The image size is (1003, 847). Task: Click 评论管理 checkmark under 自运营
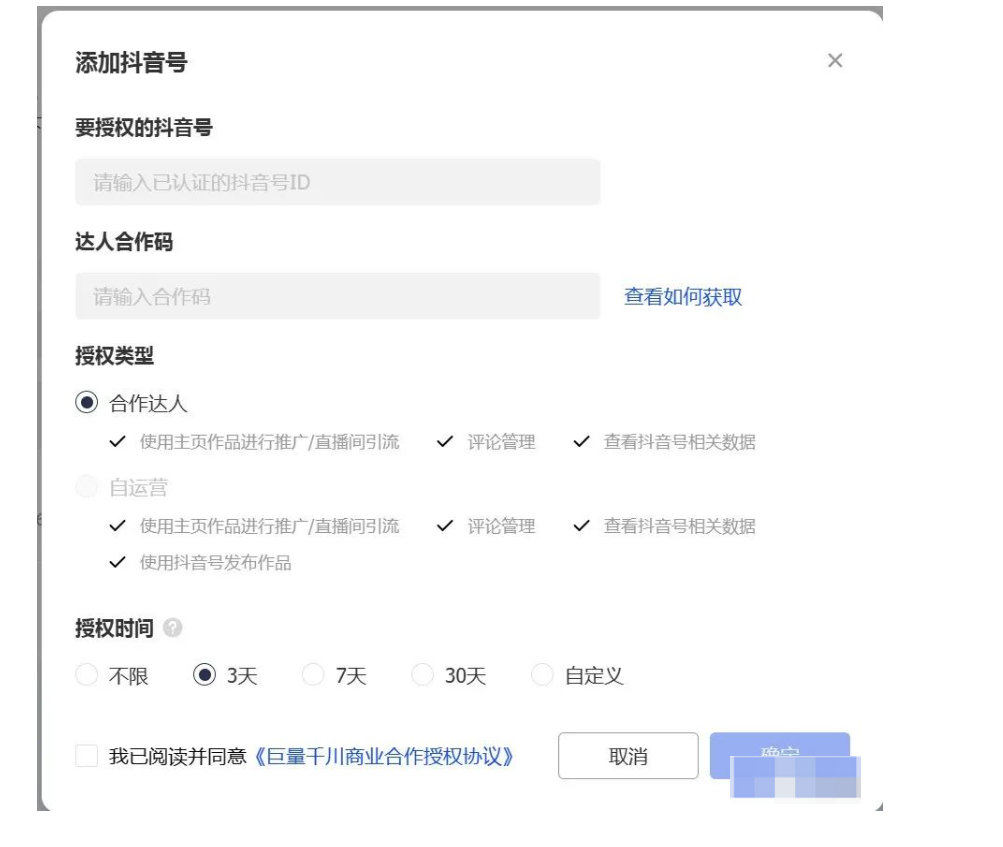pyautogui.click(x=445, y=526)
